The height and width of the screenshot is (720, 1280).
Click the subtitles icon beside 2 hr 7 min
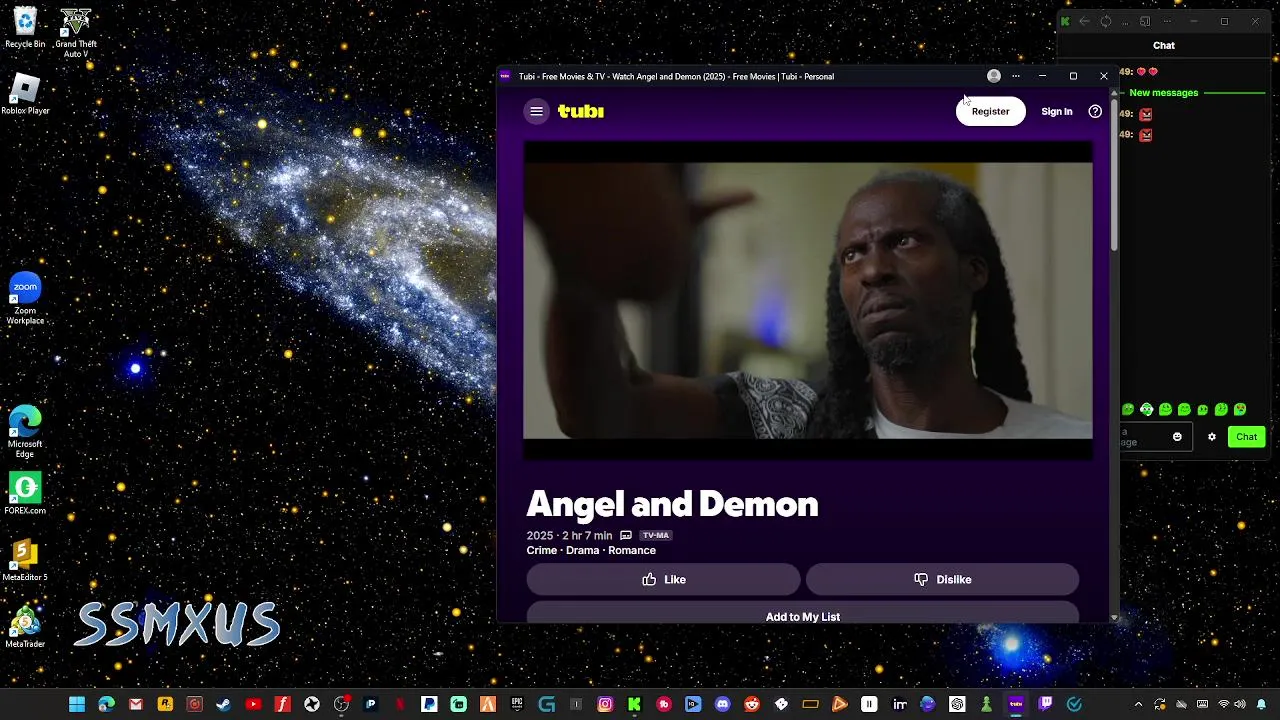coord(626,535)
